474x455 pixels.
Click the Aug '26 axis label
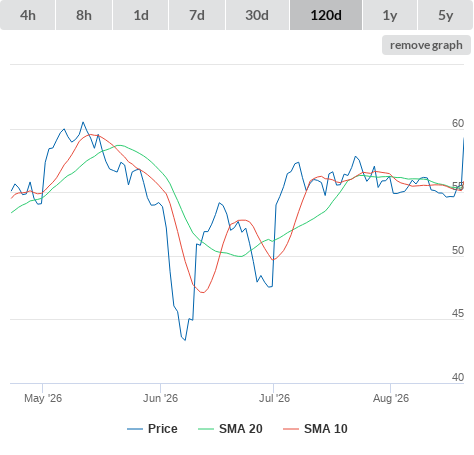tap(391, 398)
